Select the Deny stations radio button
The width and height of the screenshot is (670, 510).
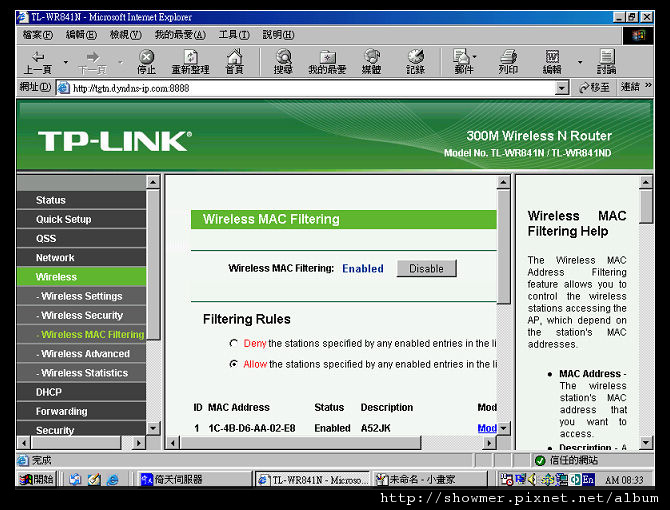233,343
